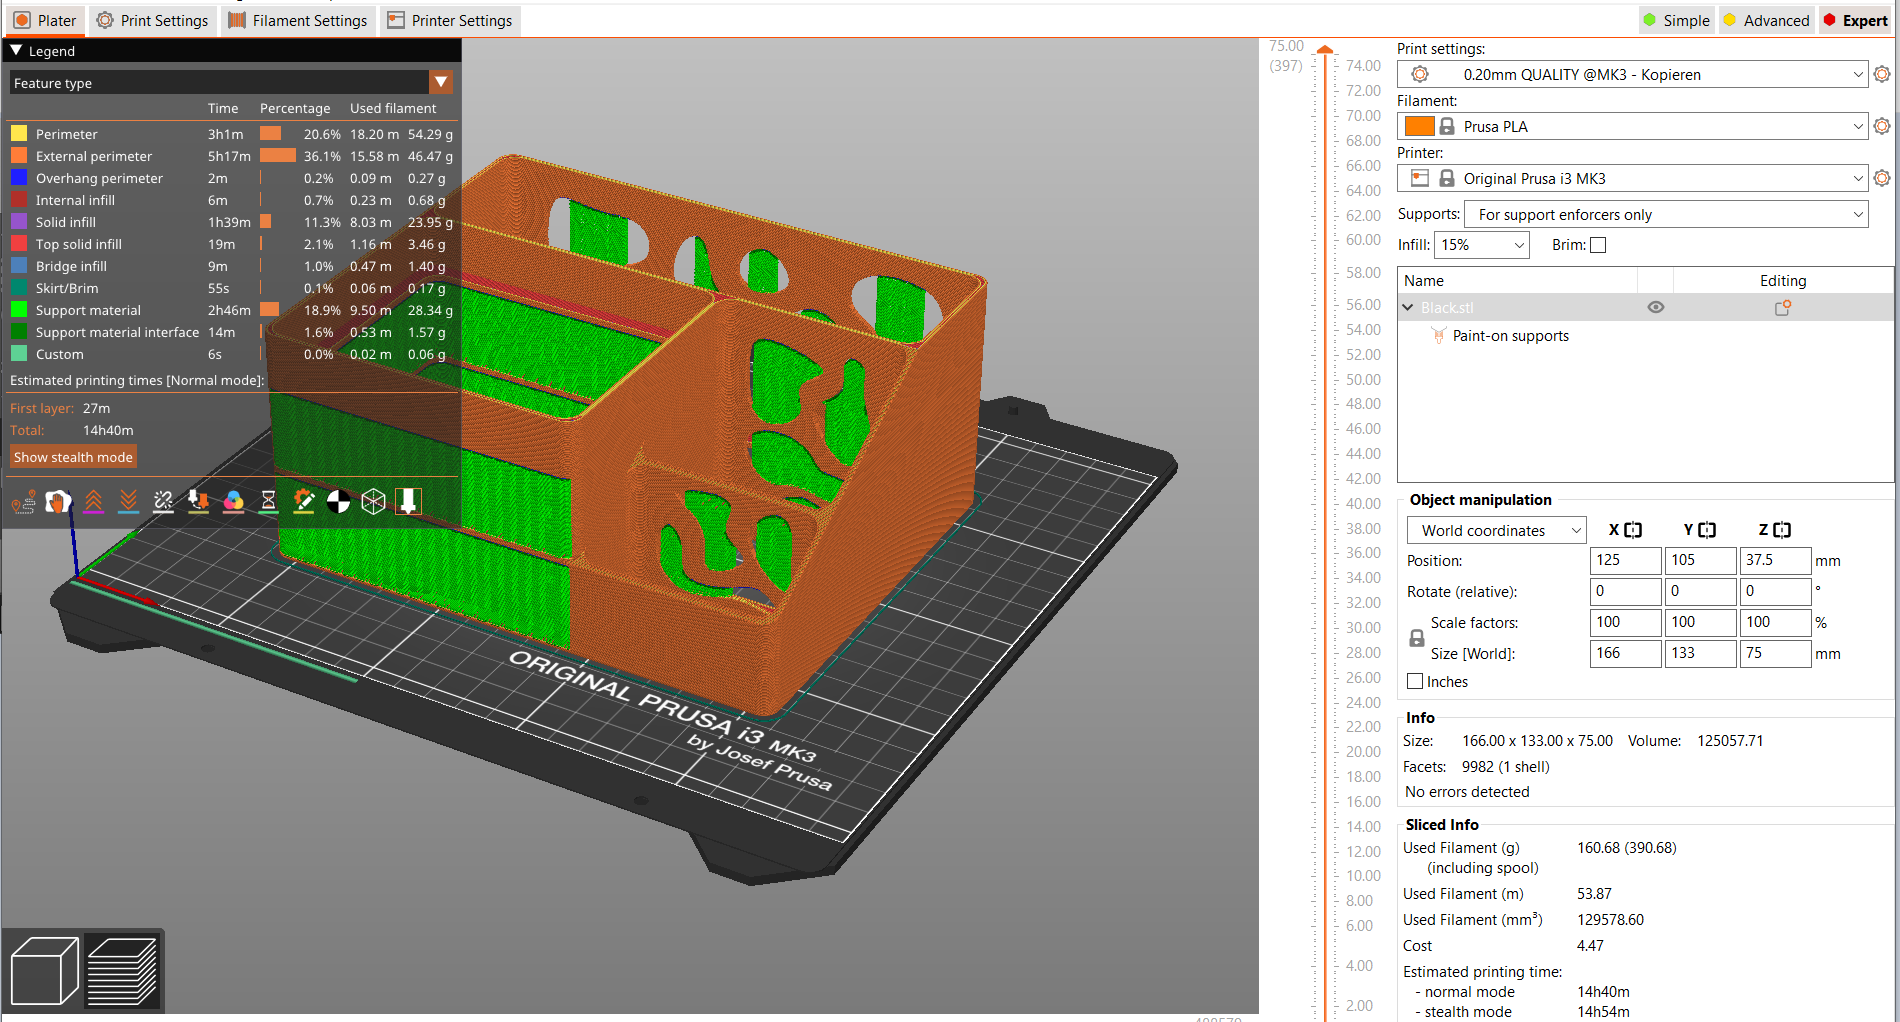The image size is (1900, 1022).
Task: Click the Editing column header
Action: coord(1783,281)
